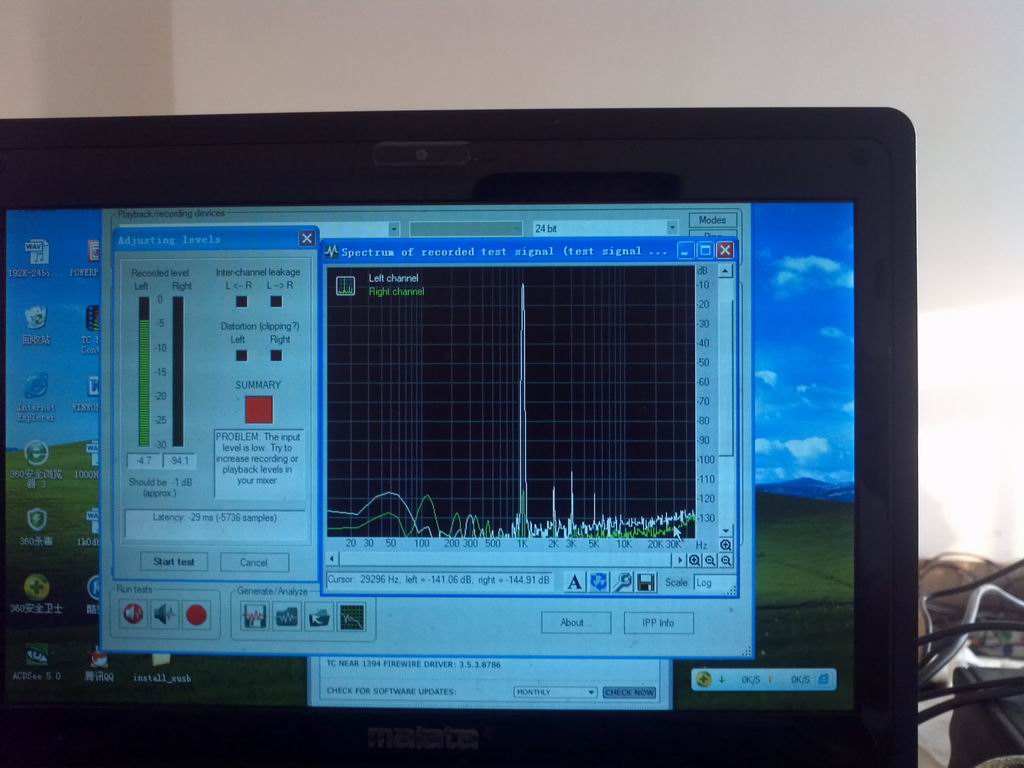The image size is (1024, 768).
Task: Open the 360安全卫士 desktop icon
Action: [36, 594]
